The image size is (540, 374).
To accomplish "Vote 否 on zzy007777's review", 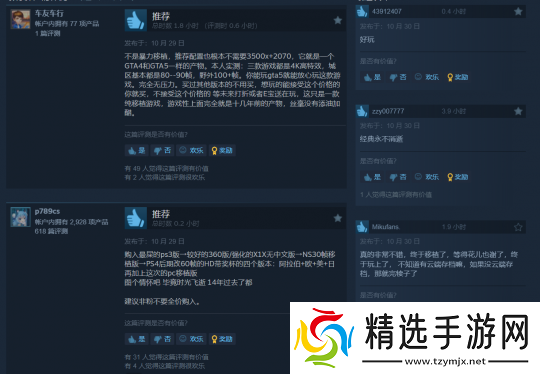I will pyautogui.click(x=398, y=177).
